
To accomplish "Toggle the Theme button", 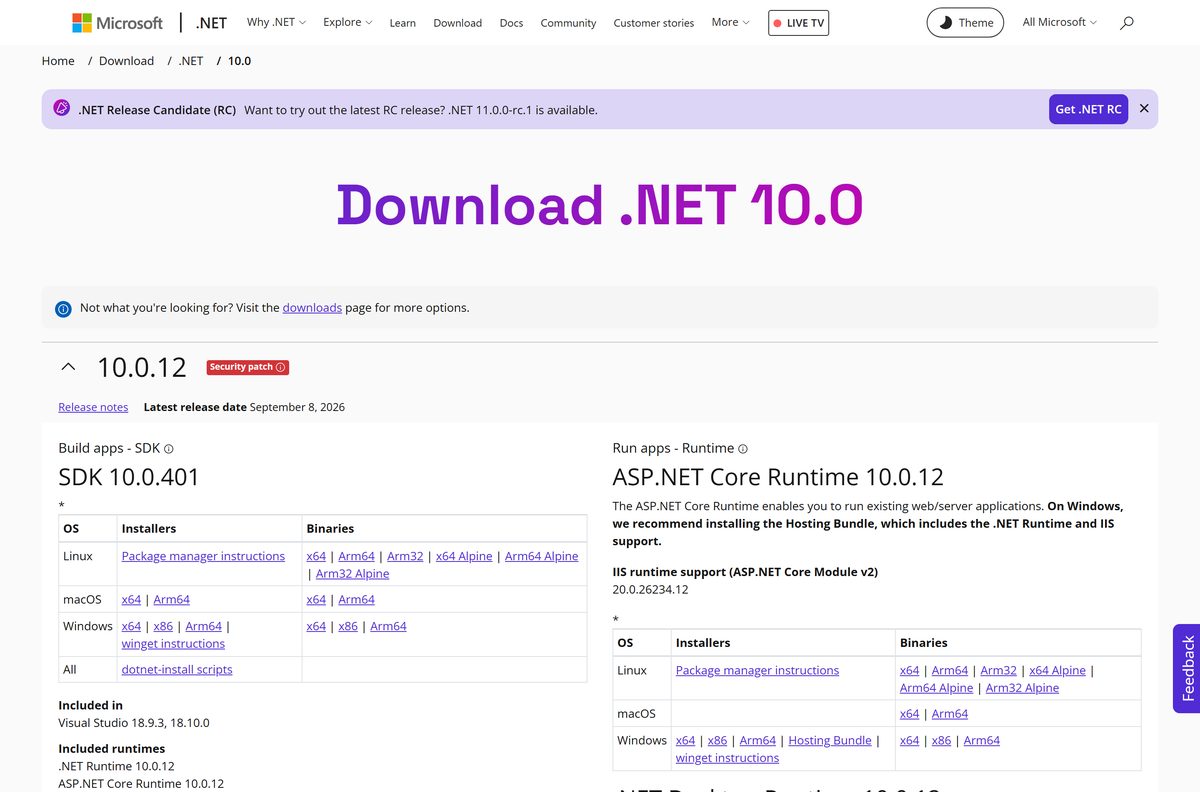I will coord(965,22).
